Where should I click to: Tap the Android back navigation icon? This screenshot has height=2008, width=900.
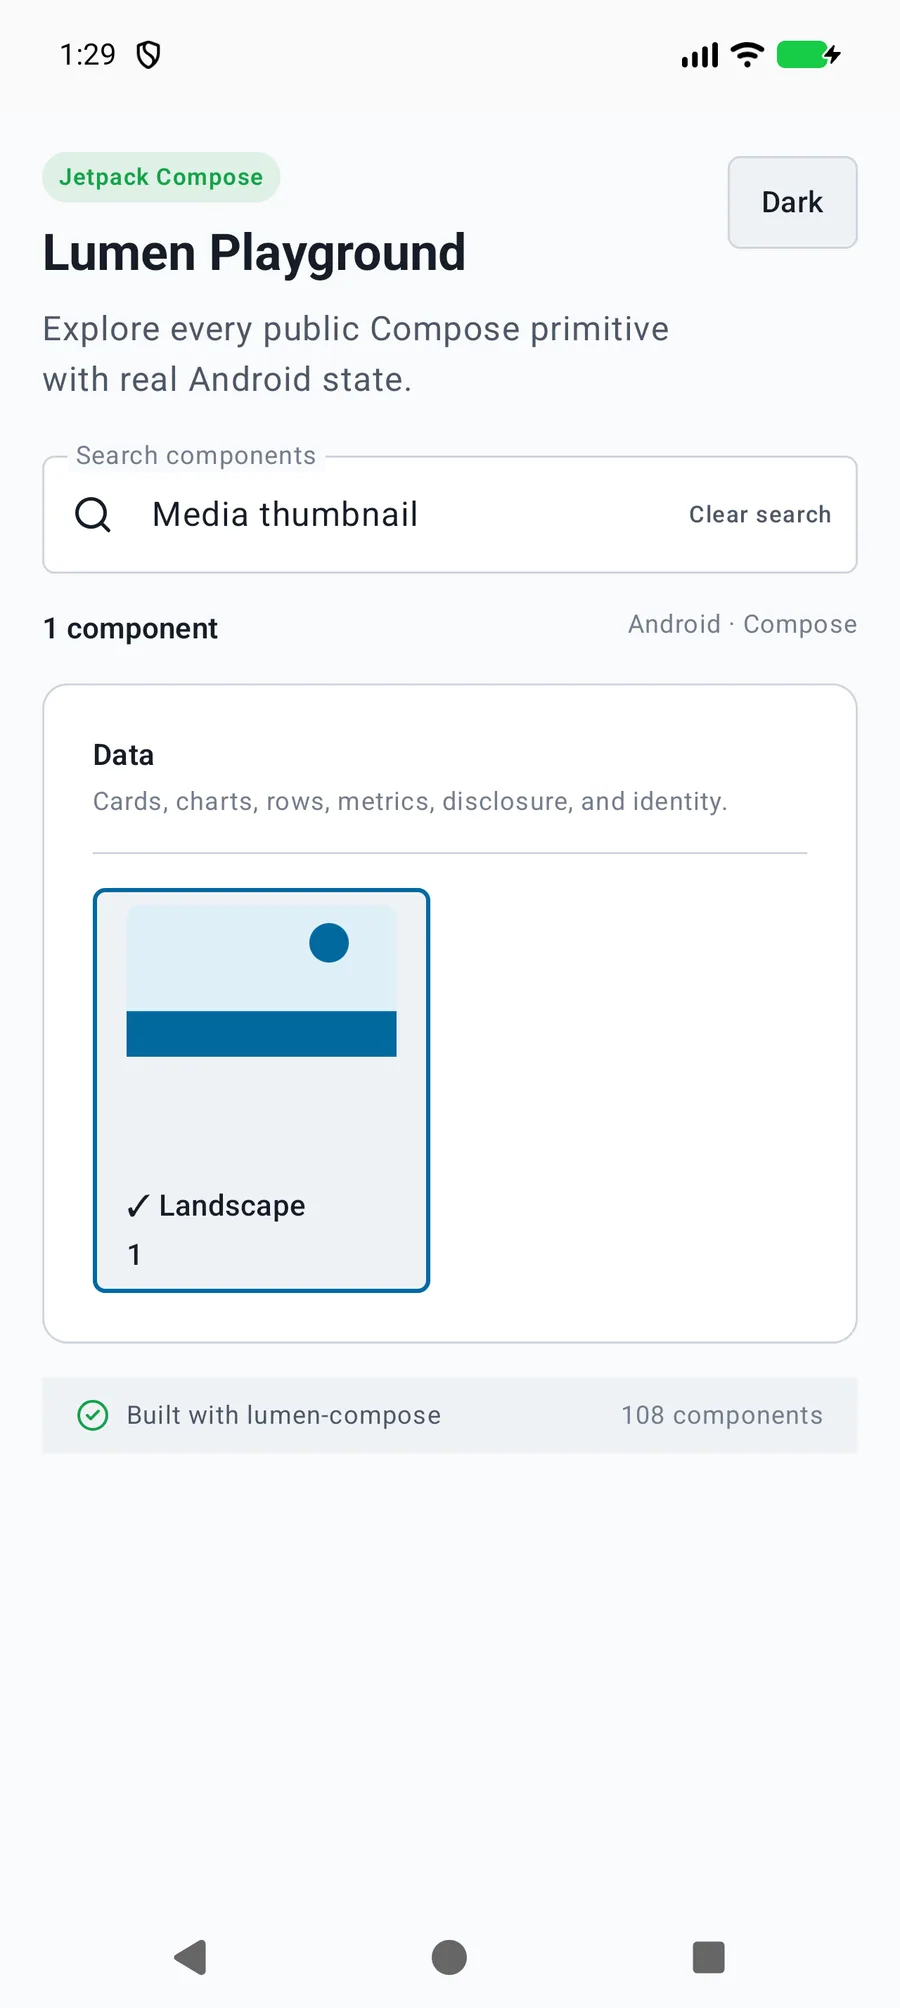click(190, 1957)
